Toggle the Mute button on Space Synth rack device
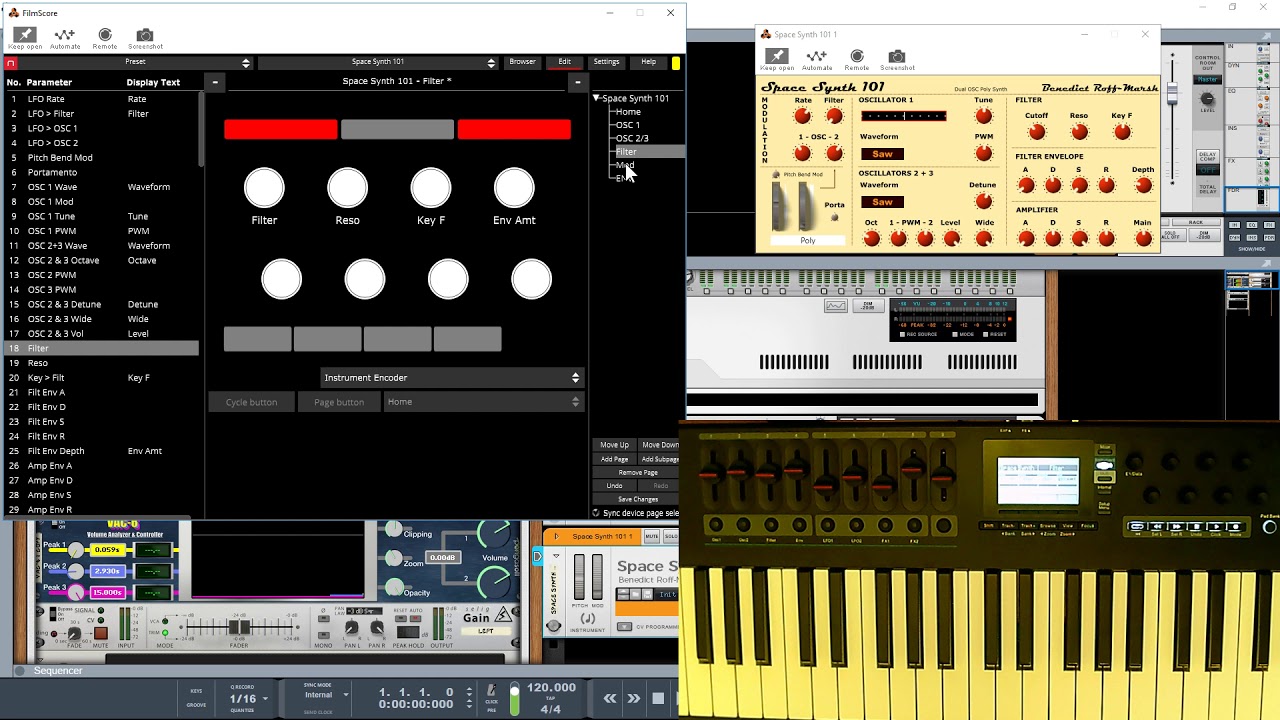 (651, 537)
